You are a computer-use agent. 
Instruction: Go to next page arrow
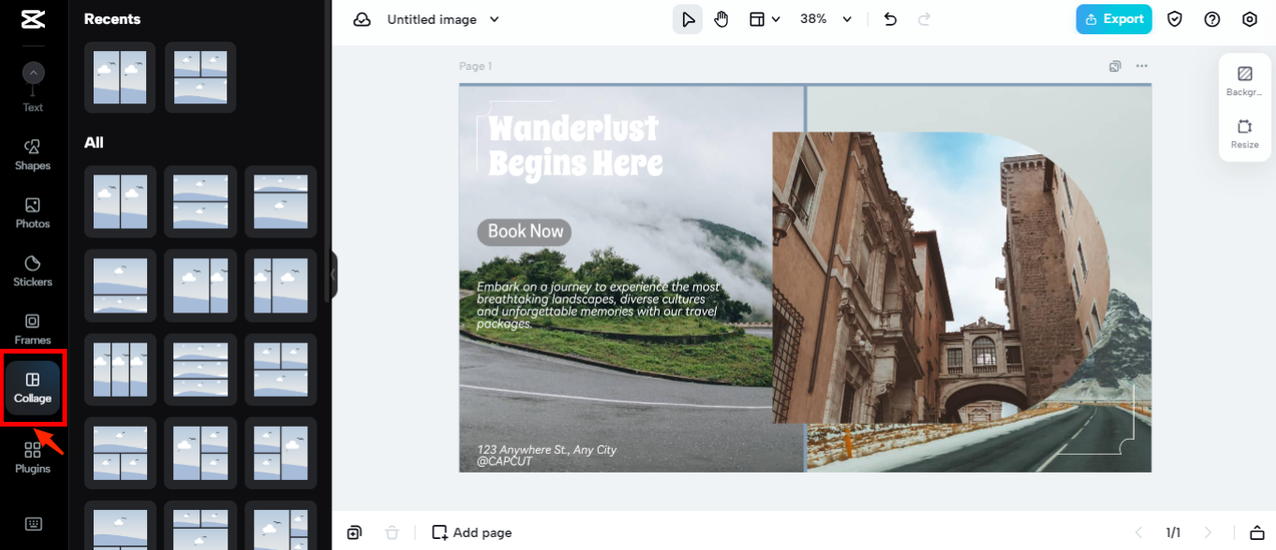1208,532
